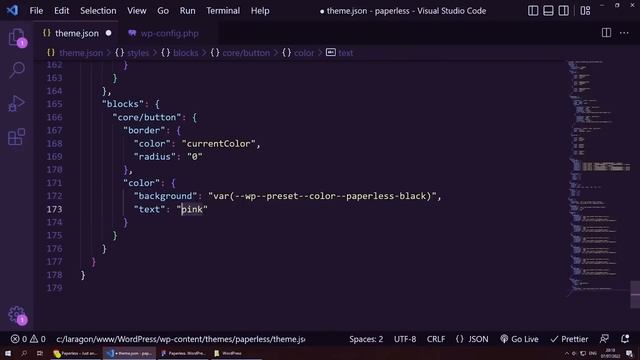Open Customize Layout button
Viewport: 640px width, 360px height.
click(x=585, y=11)
